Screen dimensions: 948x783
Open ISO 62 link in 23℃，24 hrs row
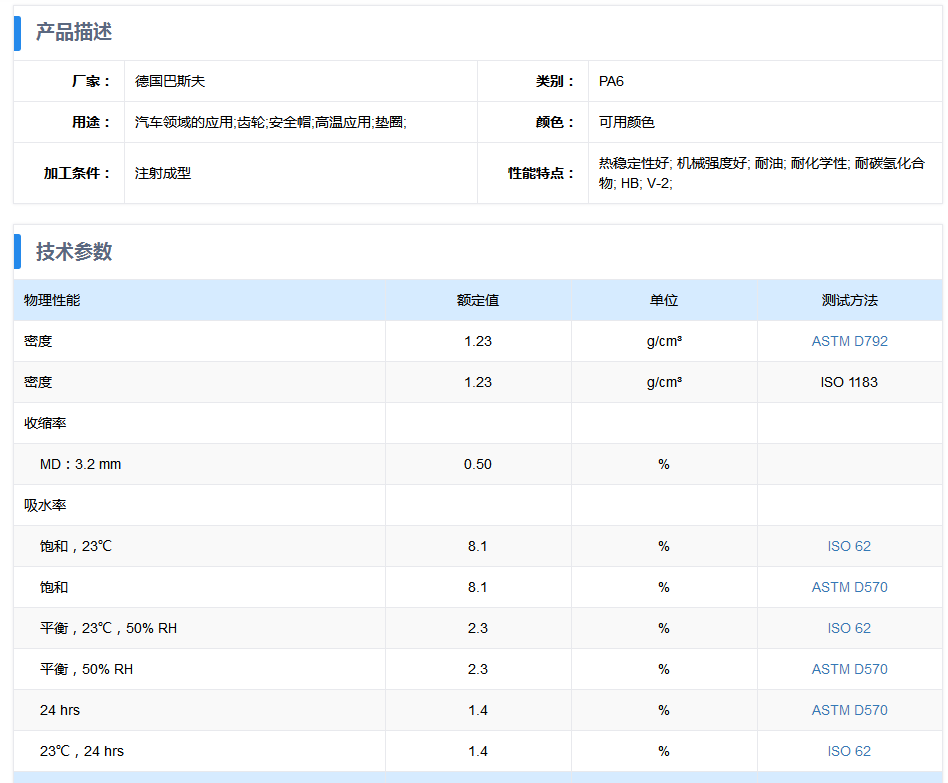point(849,751)
